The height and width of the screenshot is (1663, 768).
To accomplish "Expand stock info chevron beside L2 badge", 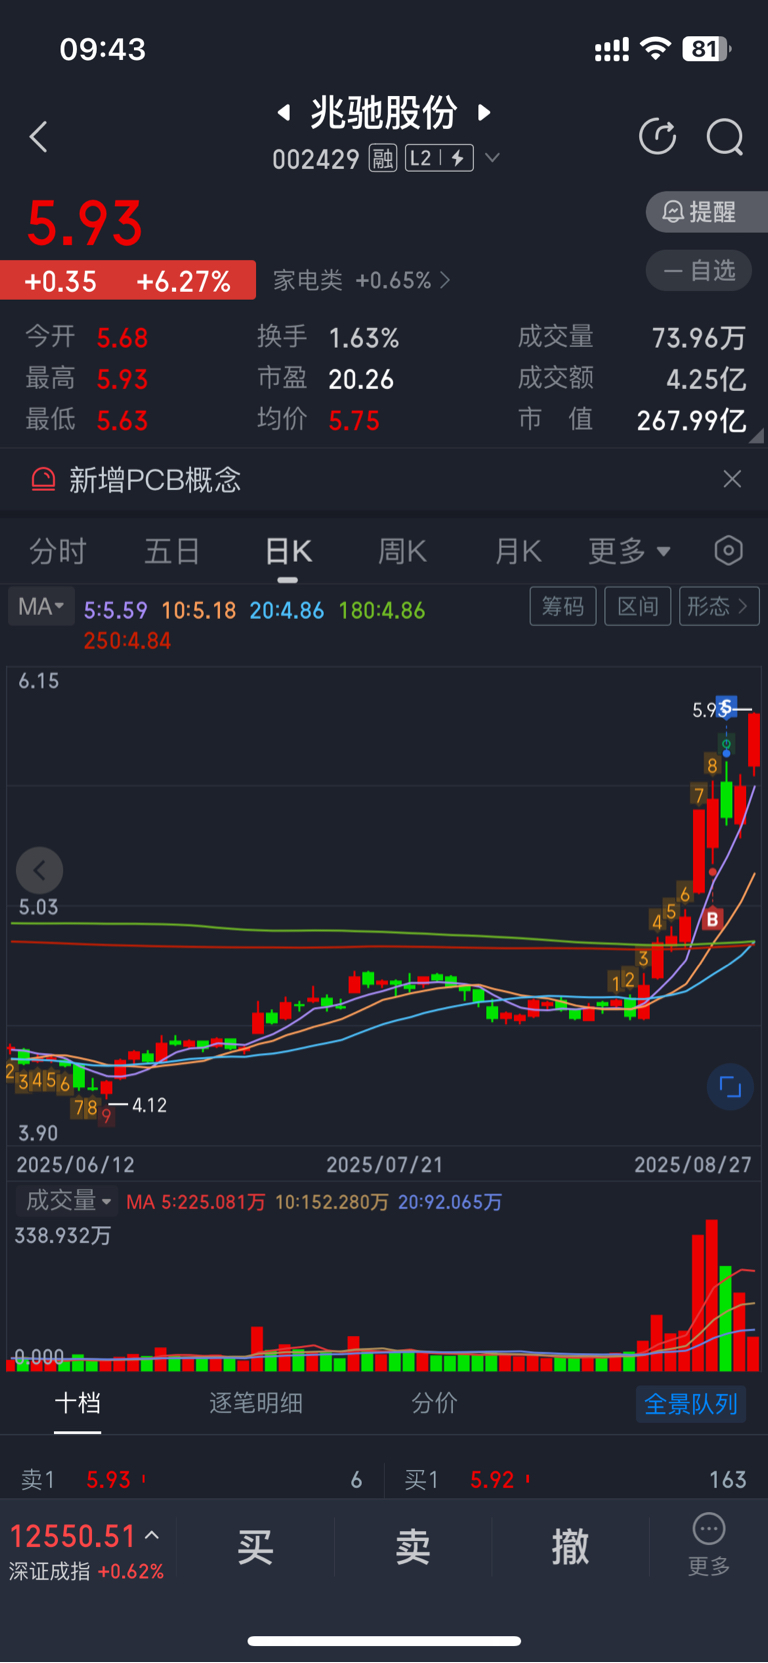I will tap(492, 158).
